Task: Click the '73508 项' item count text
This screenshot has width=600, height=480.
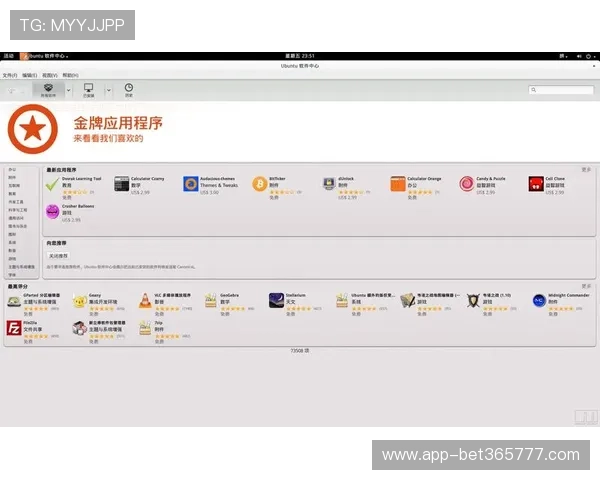Action: click(300, 351)
